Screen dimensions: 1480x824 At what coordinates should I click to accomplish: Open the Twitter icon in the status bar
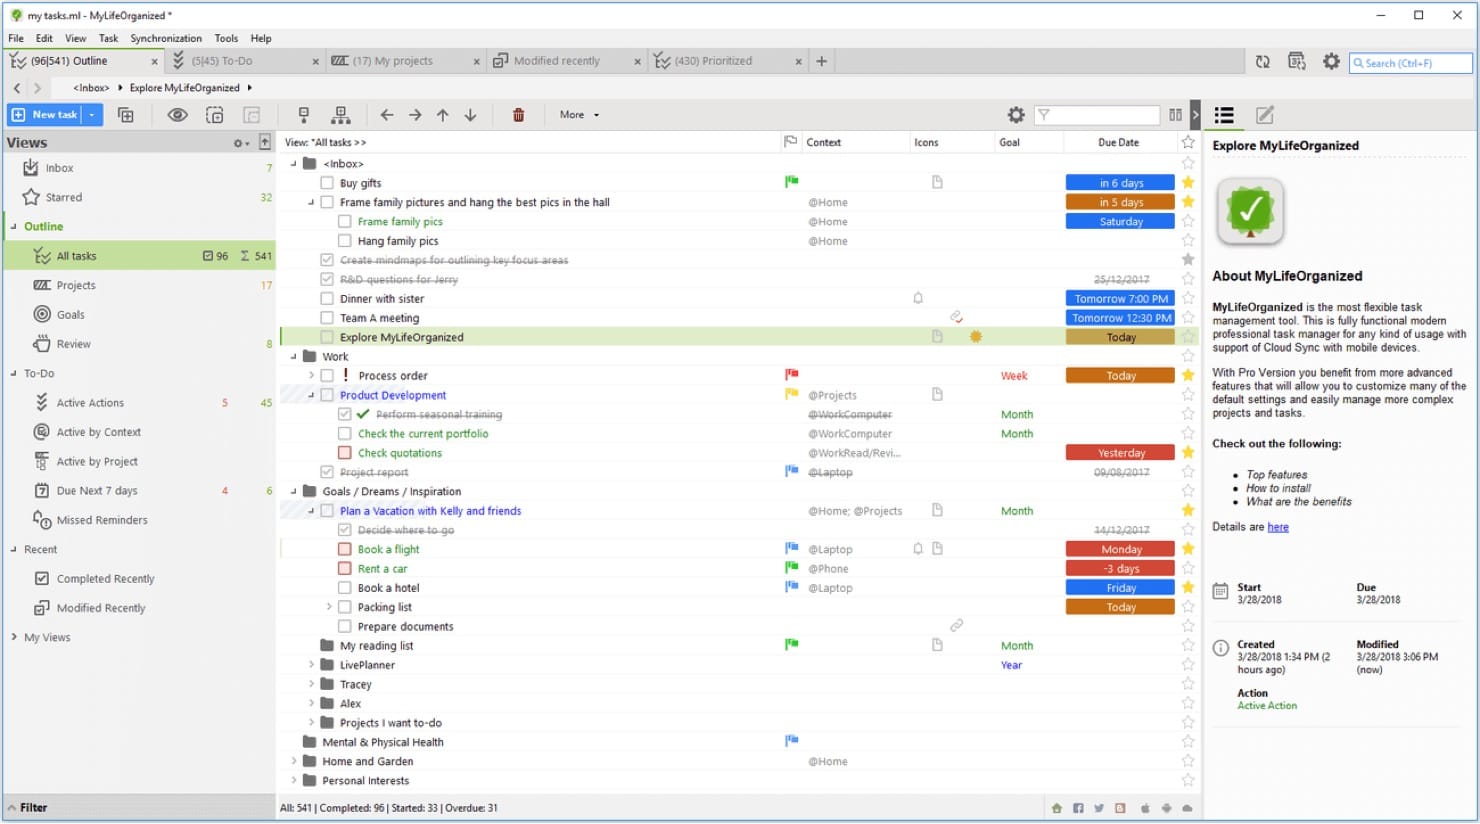point(1100,807)
